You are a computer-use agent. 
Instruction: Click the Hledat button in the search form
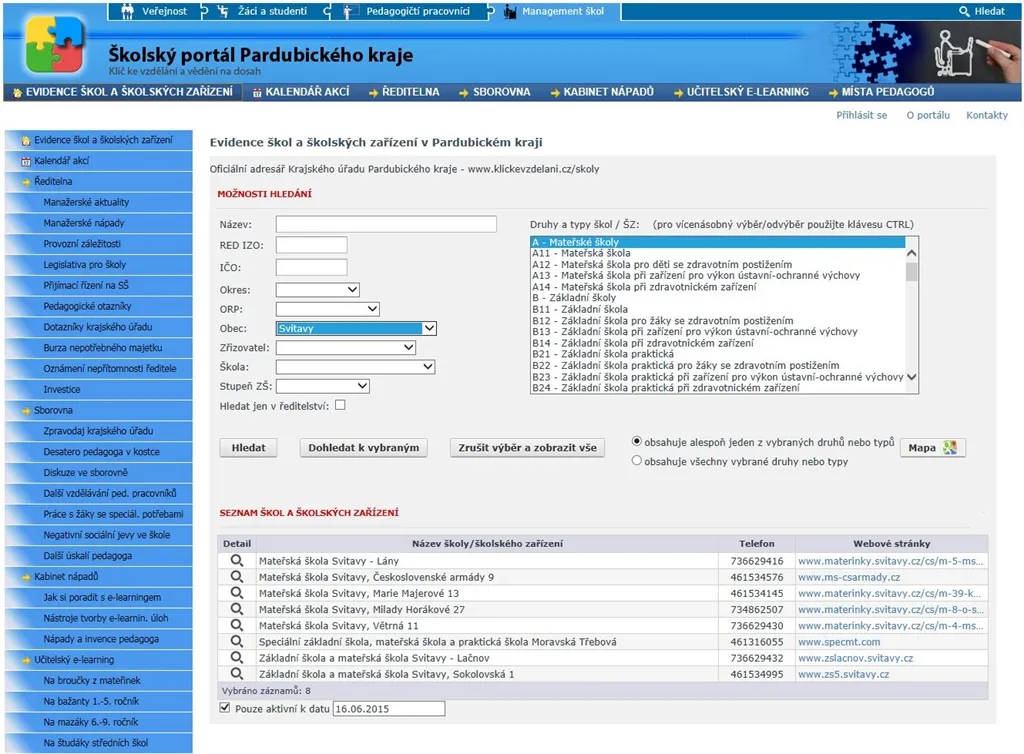(249, 448)
